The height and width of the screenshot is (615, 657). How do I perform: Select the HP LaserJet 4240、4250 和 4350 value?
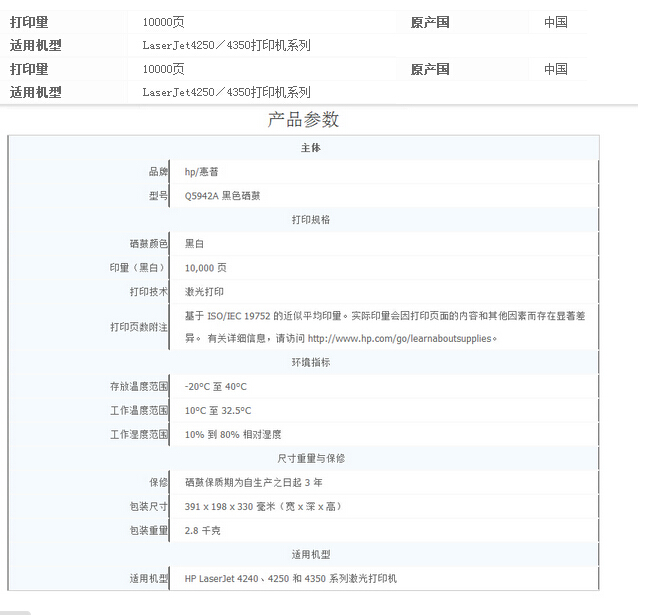pyautogui.click(x=290, y=579)
